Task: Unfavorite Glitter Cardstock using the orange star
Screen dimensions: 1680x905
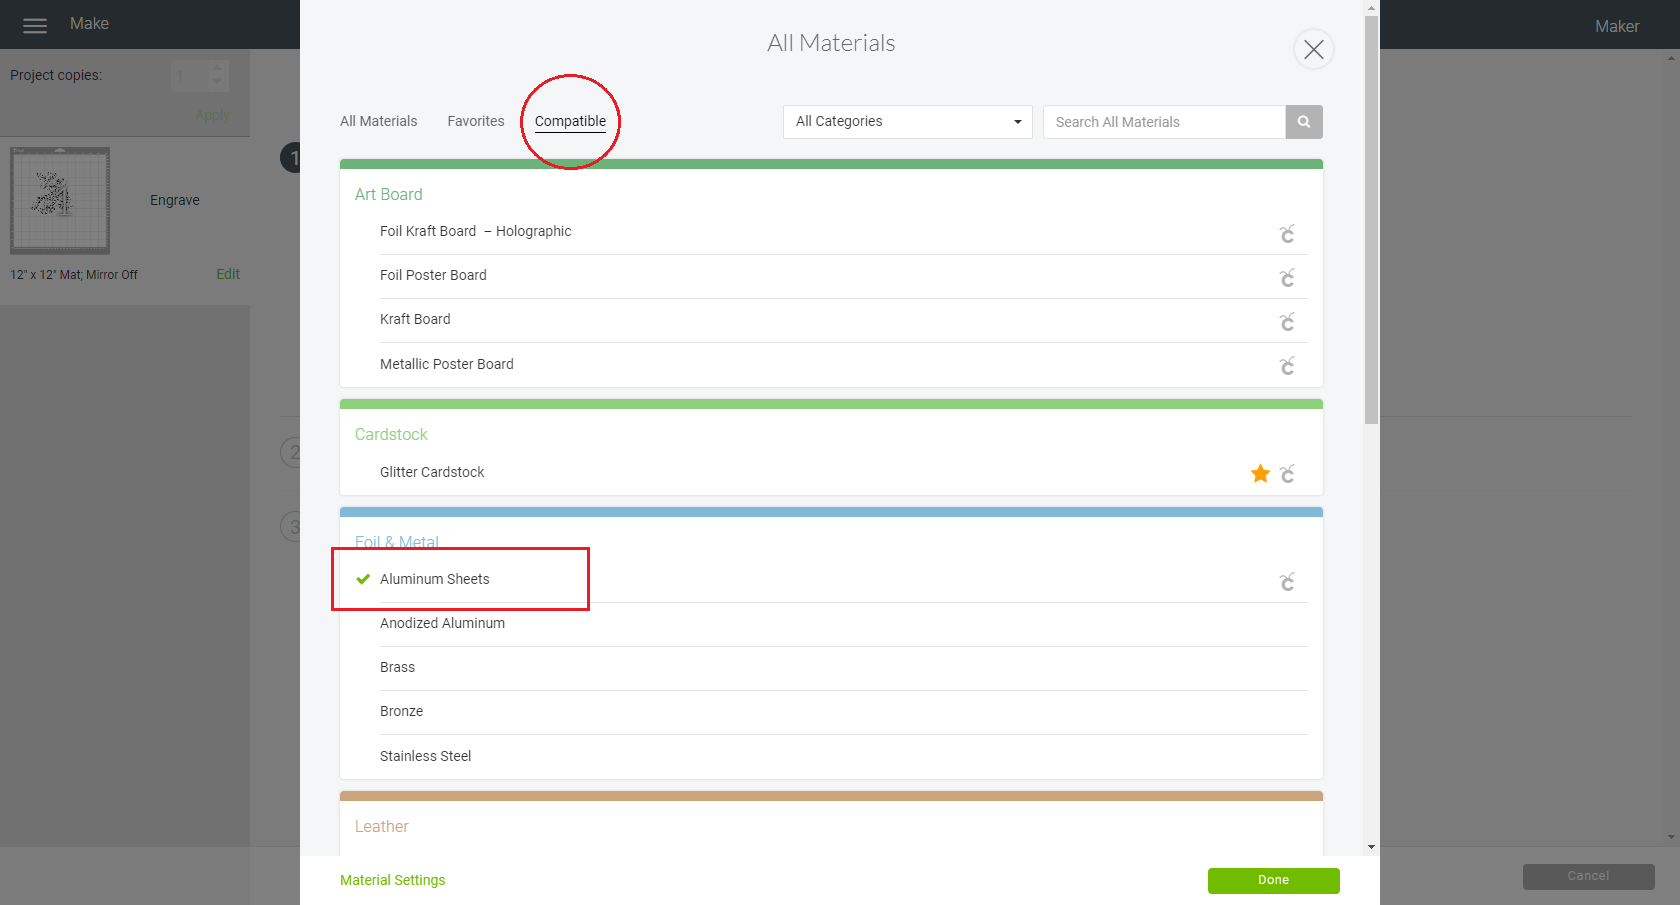Action: coord(1260,473)
